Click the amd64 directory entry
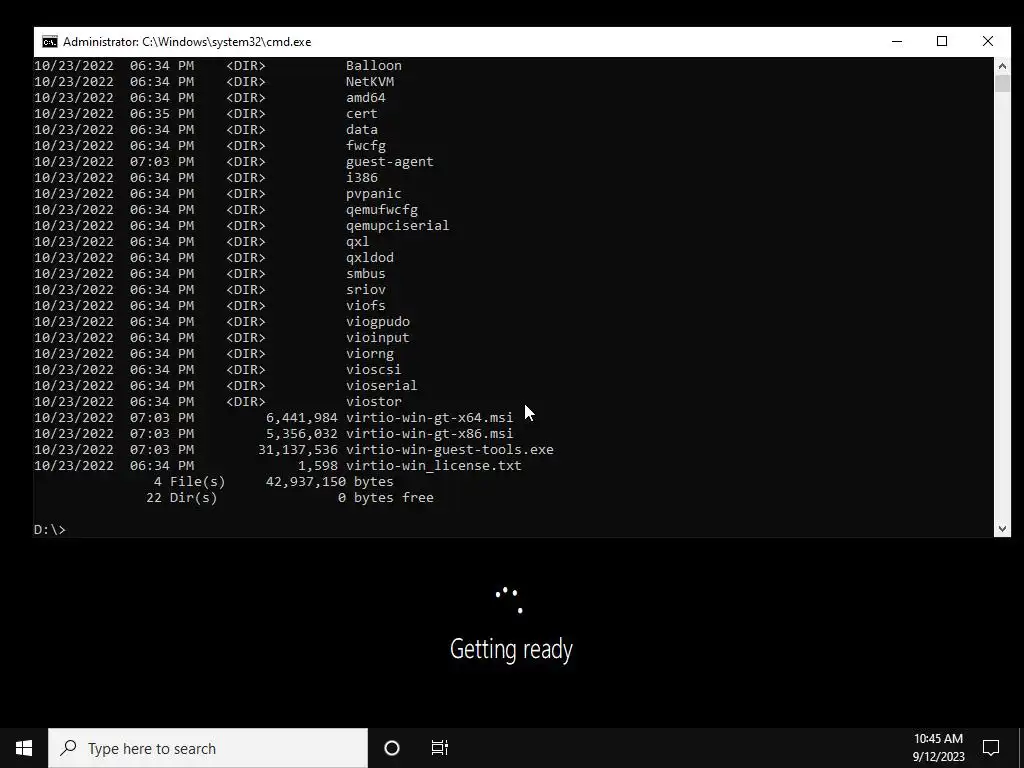Image resolution: width=1024 pixels, height=768 pixels. (366, 97)
